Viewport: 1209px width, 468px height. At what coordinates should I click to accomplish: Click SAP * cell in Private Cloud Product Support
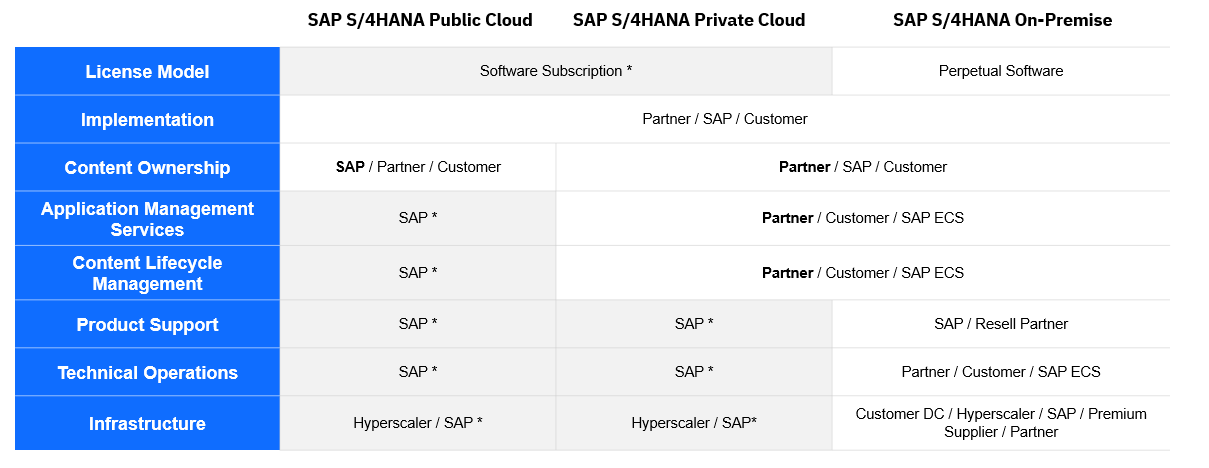click(694, 324)
